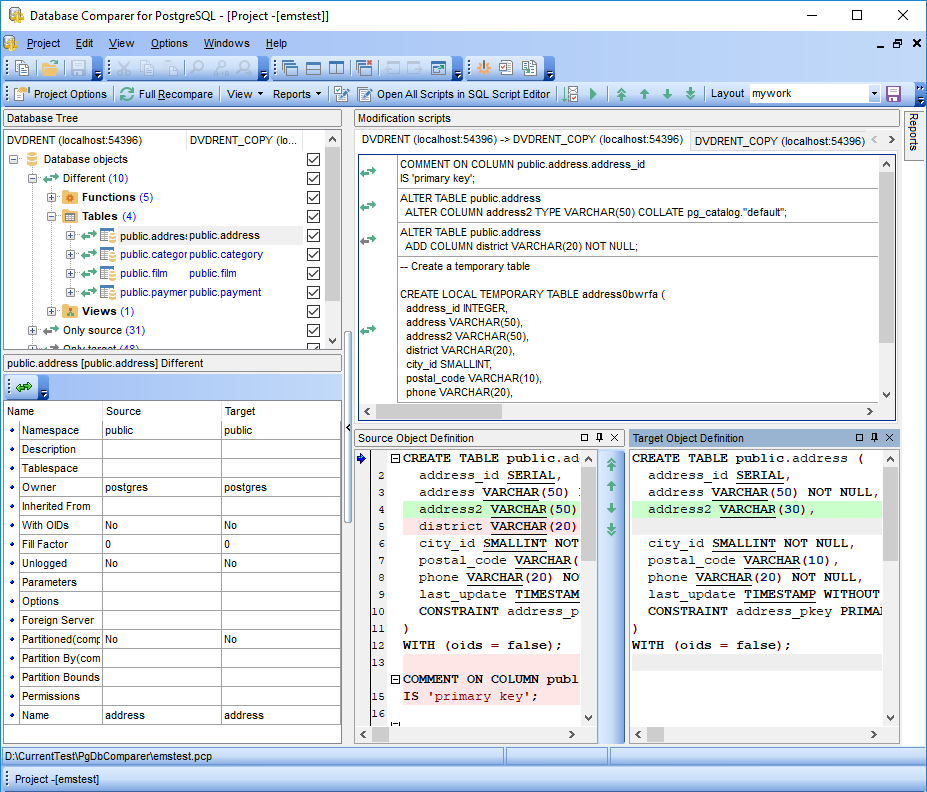Click the ALTER COLUMN address2 script row sync arrow
The height and width of the screenshot is (792, 927).
pyautogui.click(x=368, y=206)
